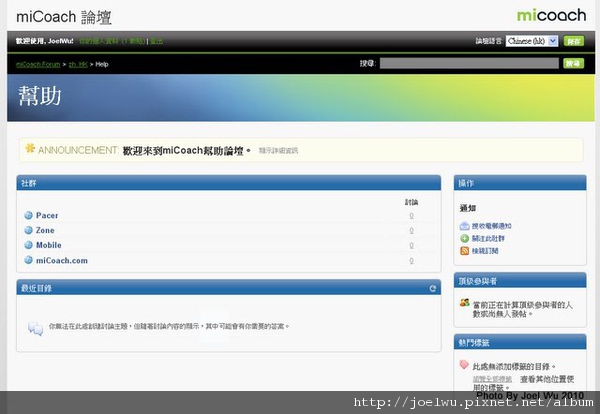The image size is (600, 414).
Task: Click Pacer's discussion count 0
Action: pyautogui.click(x=411, y=216)
